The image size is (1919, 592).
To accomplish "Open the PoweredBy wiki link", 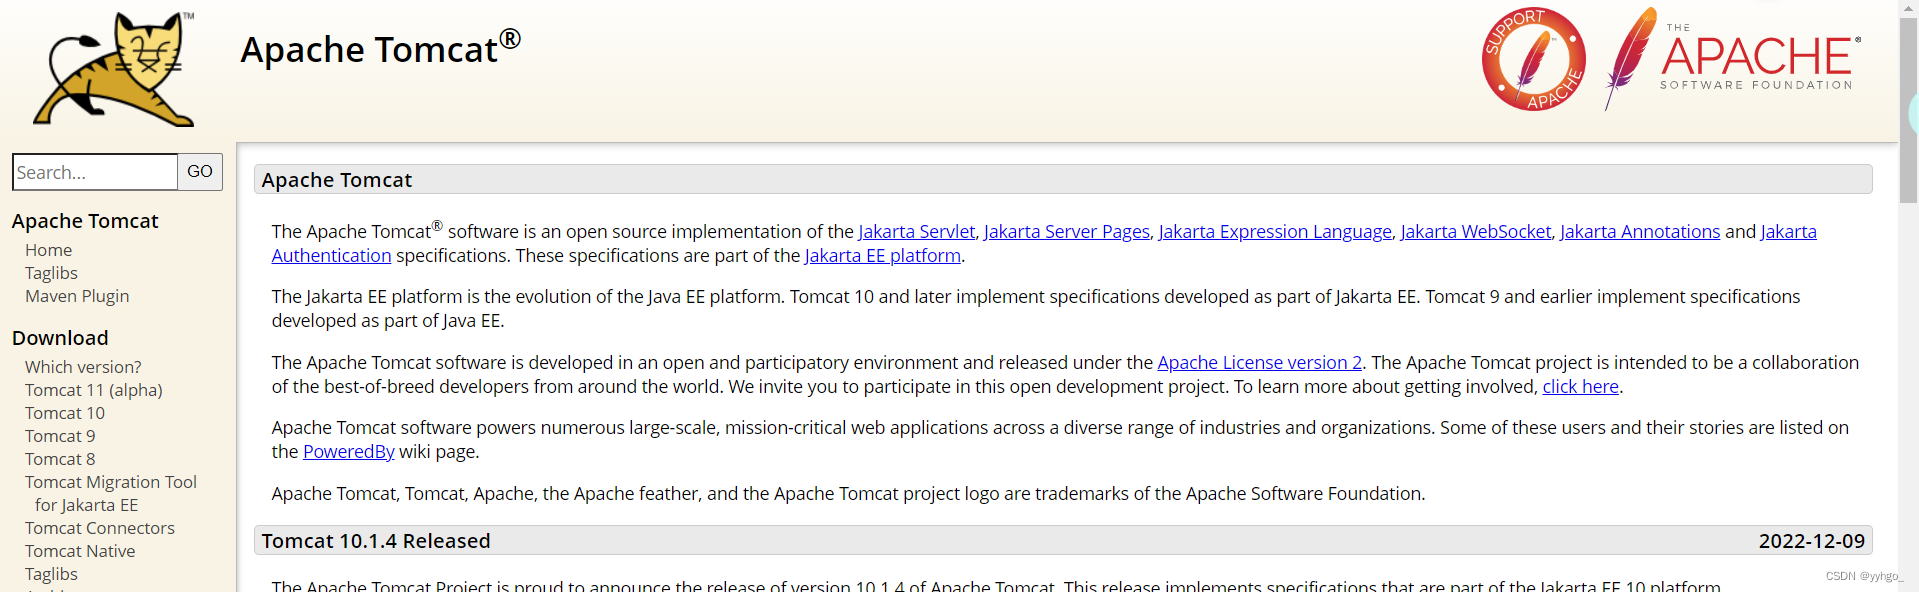I will pos(348,452).
